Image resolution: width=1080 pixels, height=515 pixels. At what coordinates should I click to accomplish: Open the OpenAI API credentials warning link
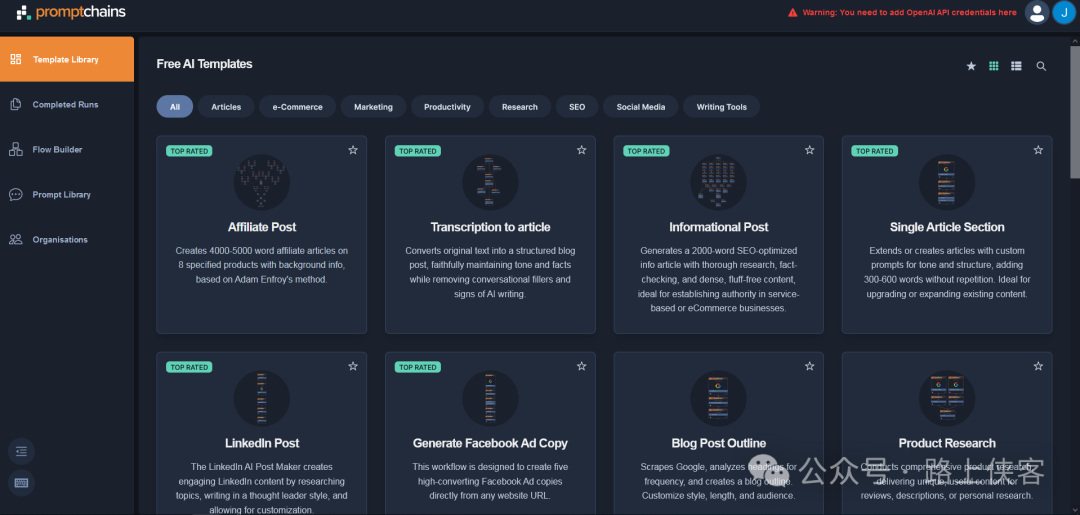coord(909,12)
